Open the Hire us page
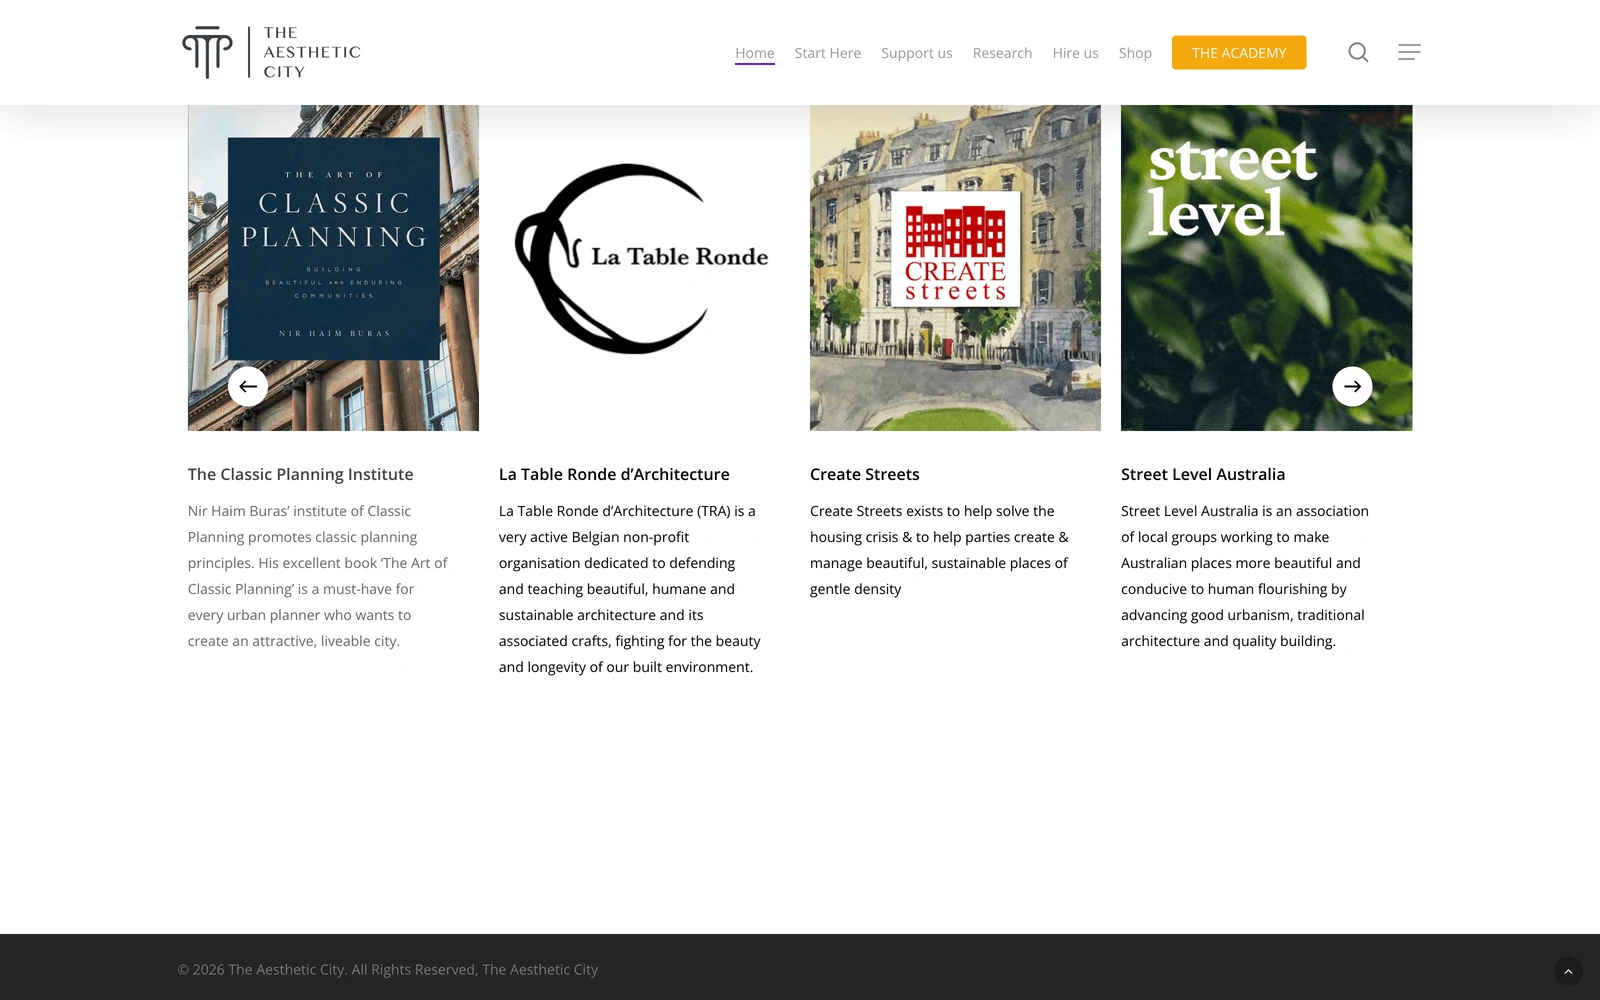The image size is (1600, 1000). [x=1075, y=53]
